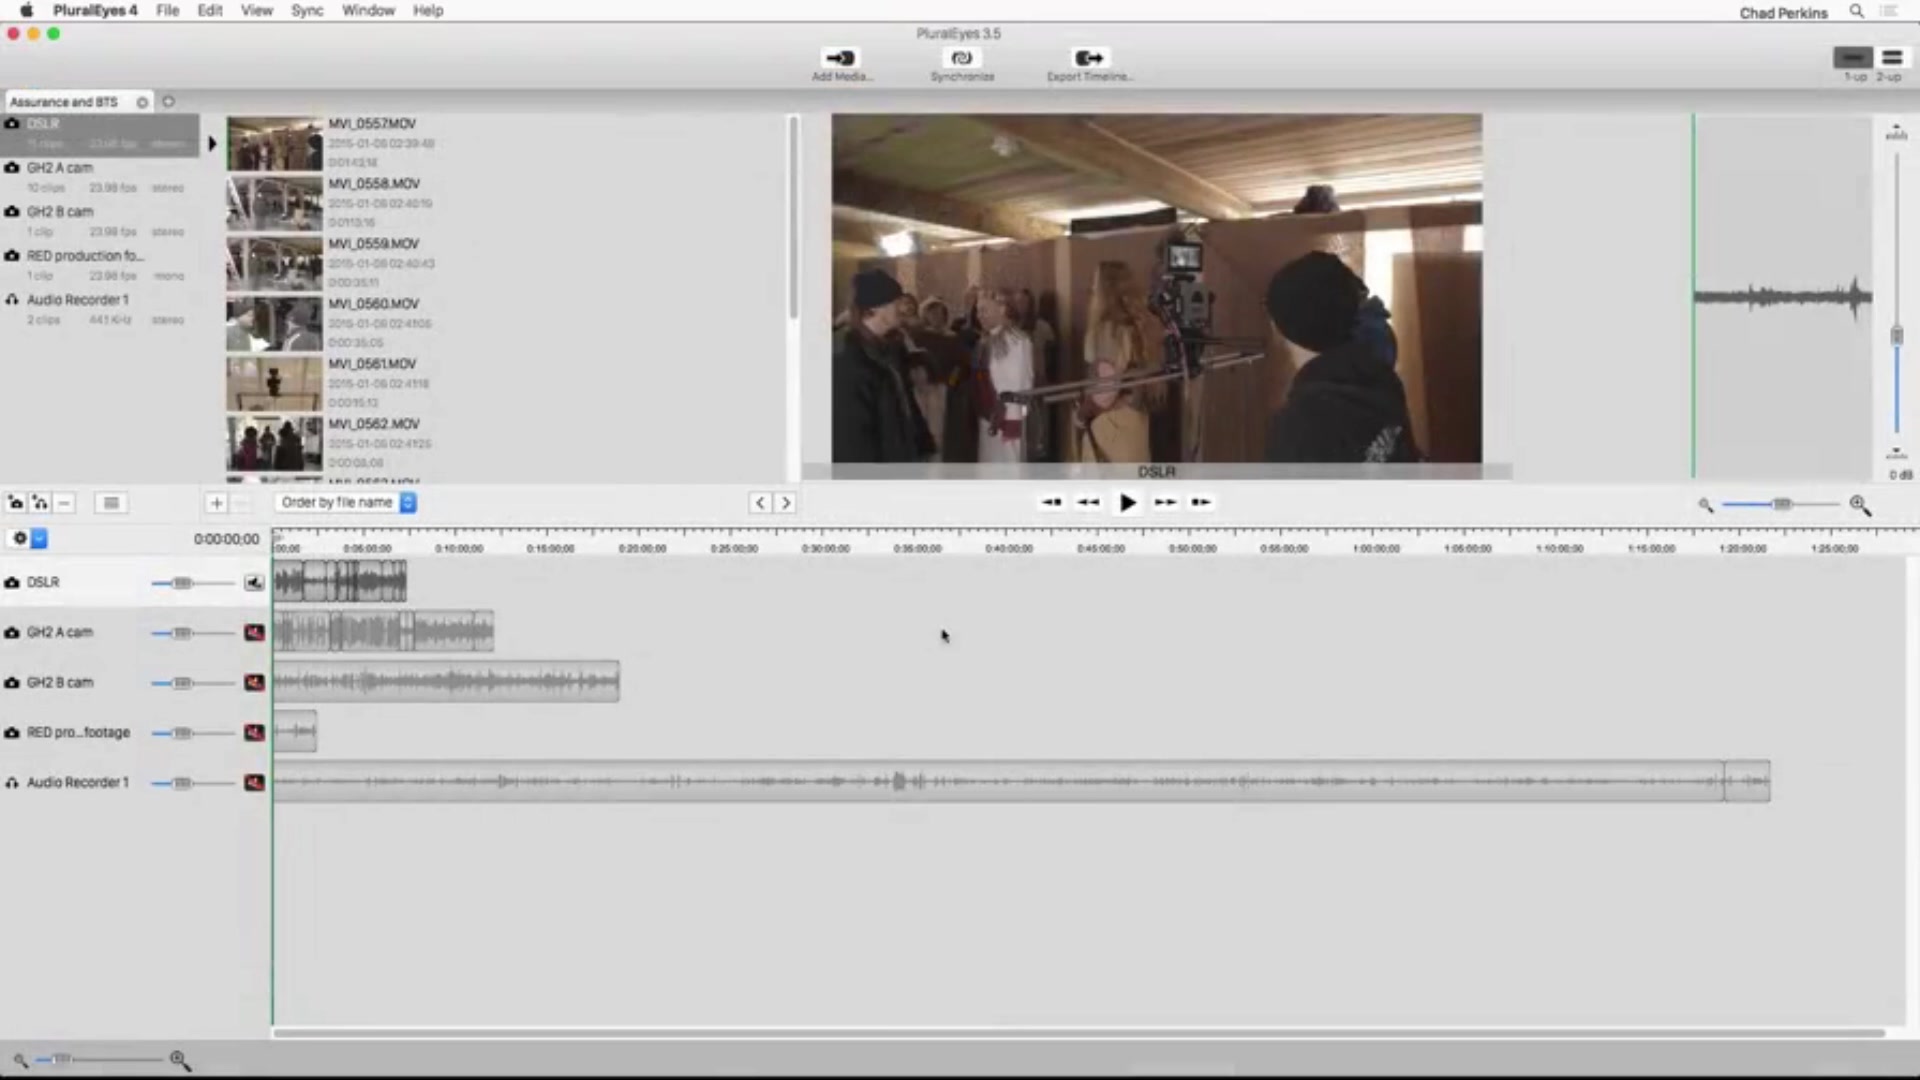This screenshot has width=1920, height=1080.
Task: Click the video thumbnail toggle on GH2 A cam track
Action: point(255,632)
